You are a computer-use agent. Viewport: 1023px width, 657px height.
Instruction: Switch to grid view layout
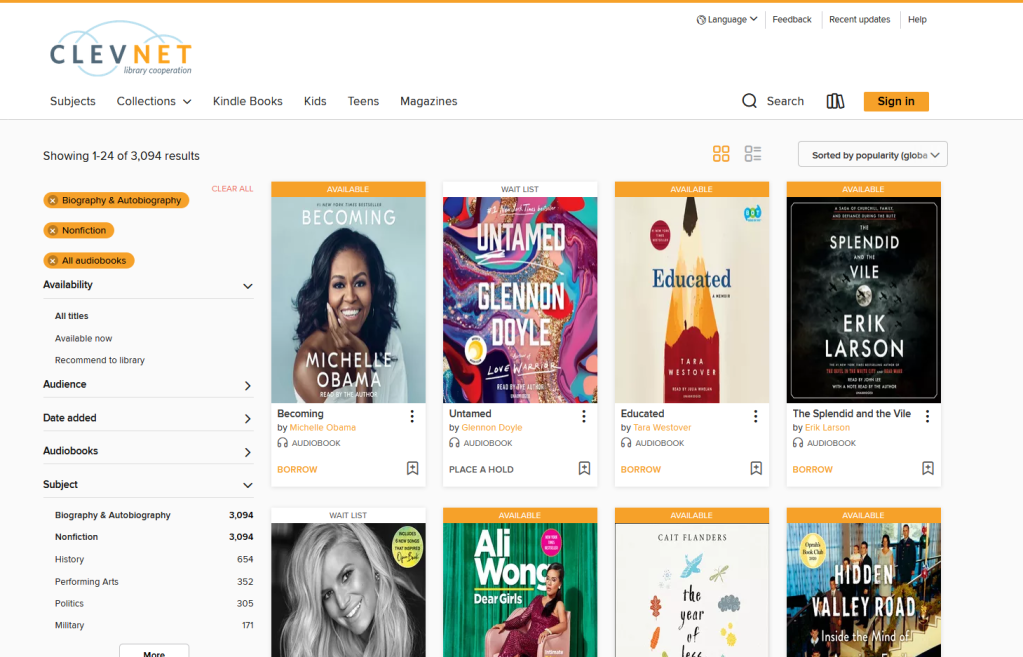click(x=721, y=154)
